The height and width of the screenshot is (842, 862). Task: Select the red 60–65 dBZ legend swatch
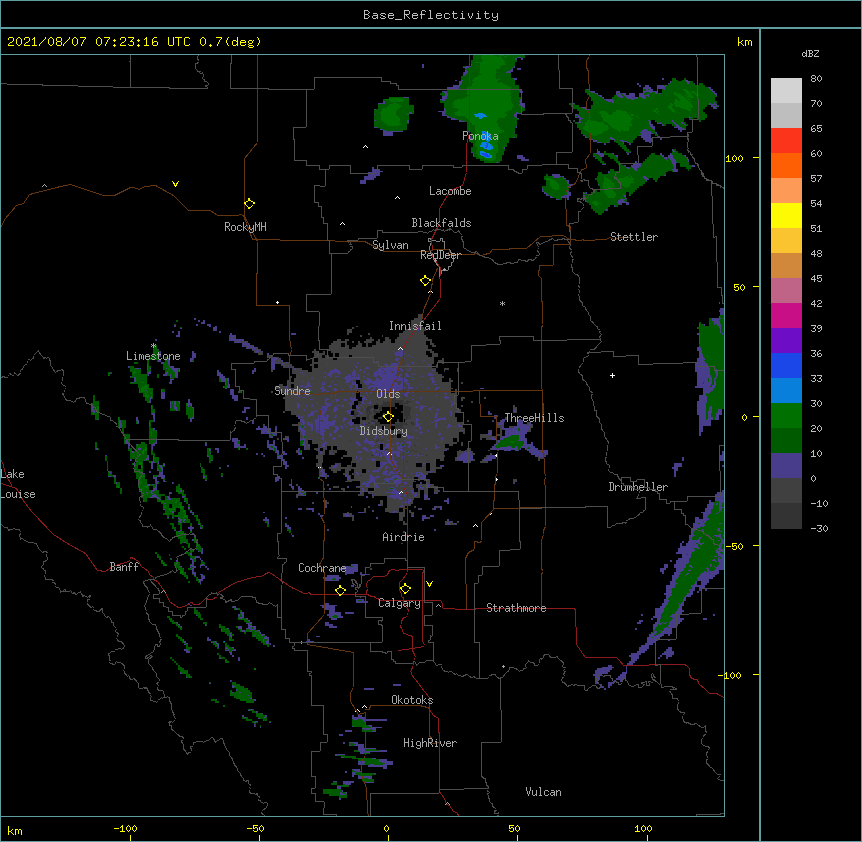tap(786, 140)
